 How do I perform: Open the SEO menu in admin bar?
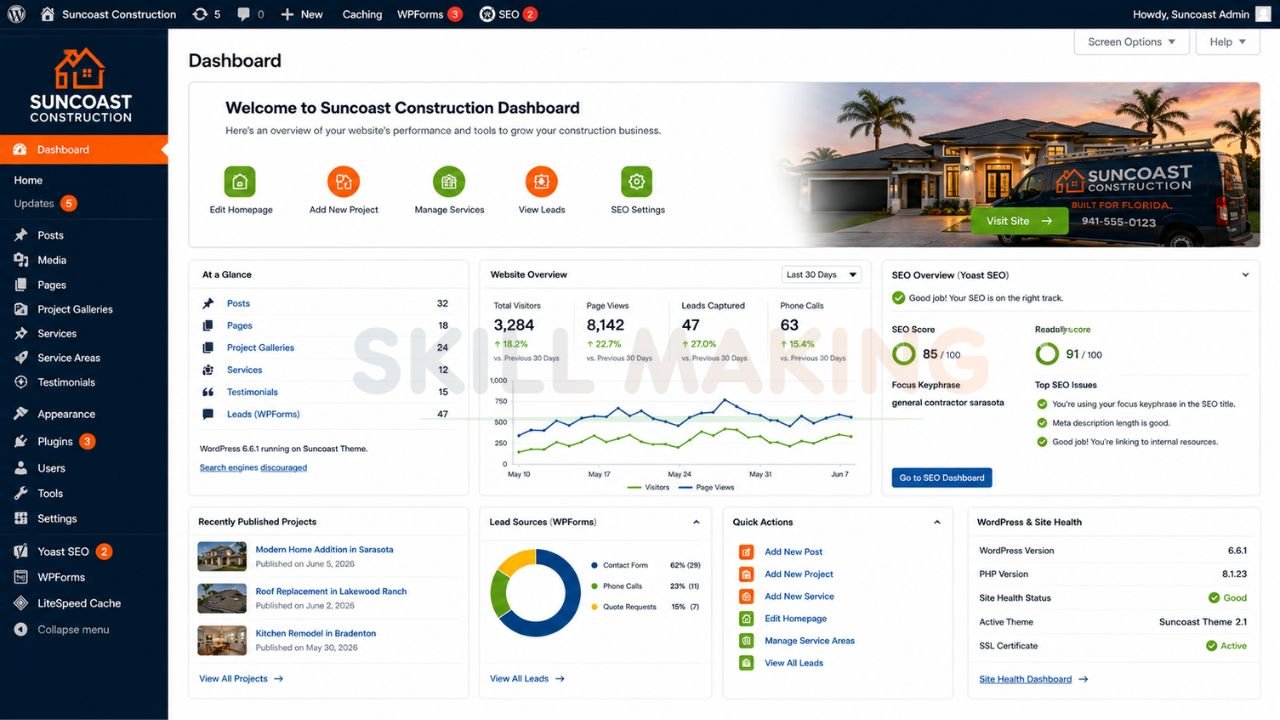pyautogui.click(x=508, y=14)
